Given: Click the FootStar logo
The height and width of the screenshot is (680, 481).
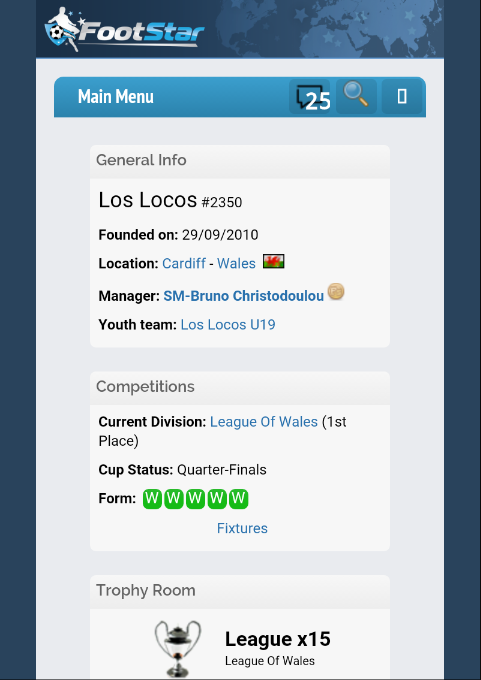Looking at the screenshot, I should click(124, 29).
